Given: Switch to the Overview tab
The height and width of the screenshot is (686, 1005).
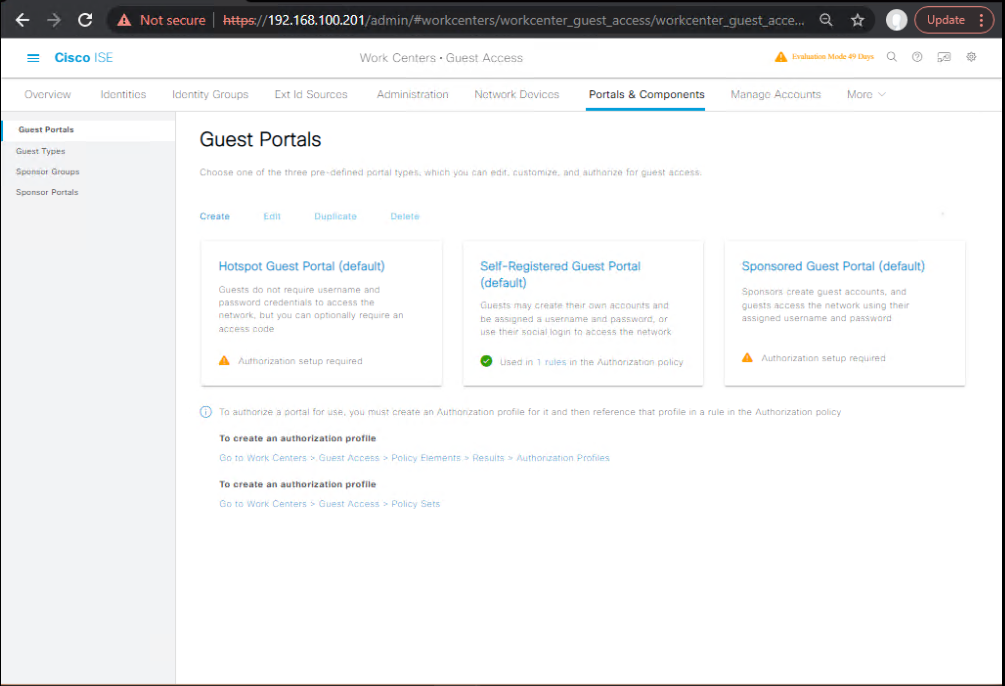Looking at the screenshot, I should coord(47,94).
